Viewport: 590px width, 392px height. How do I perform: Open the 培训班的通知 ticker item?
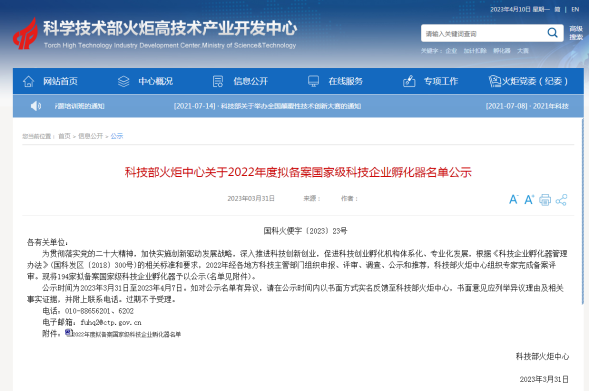tap(79, 106)
